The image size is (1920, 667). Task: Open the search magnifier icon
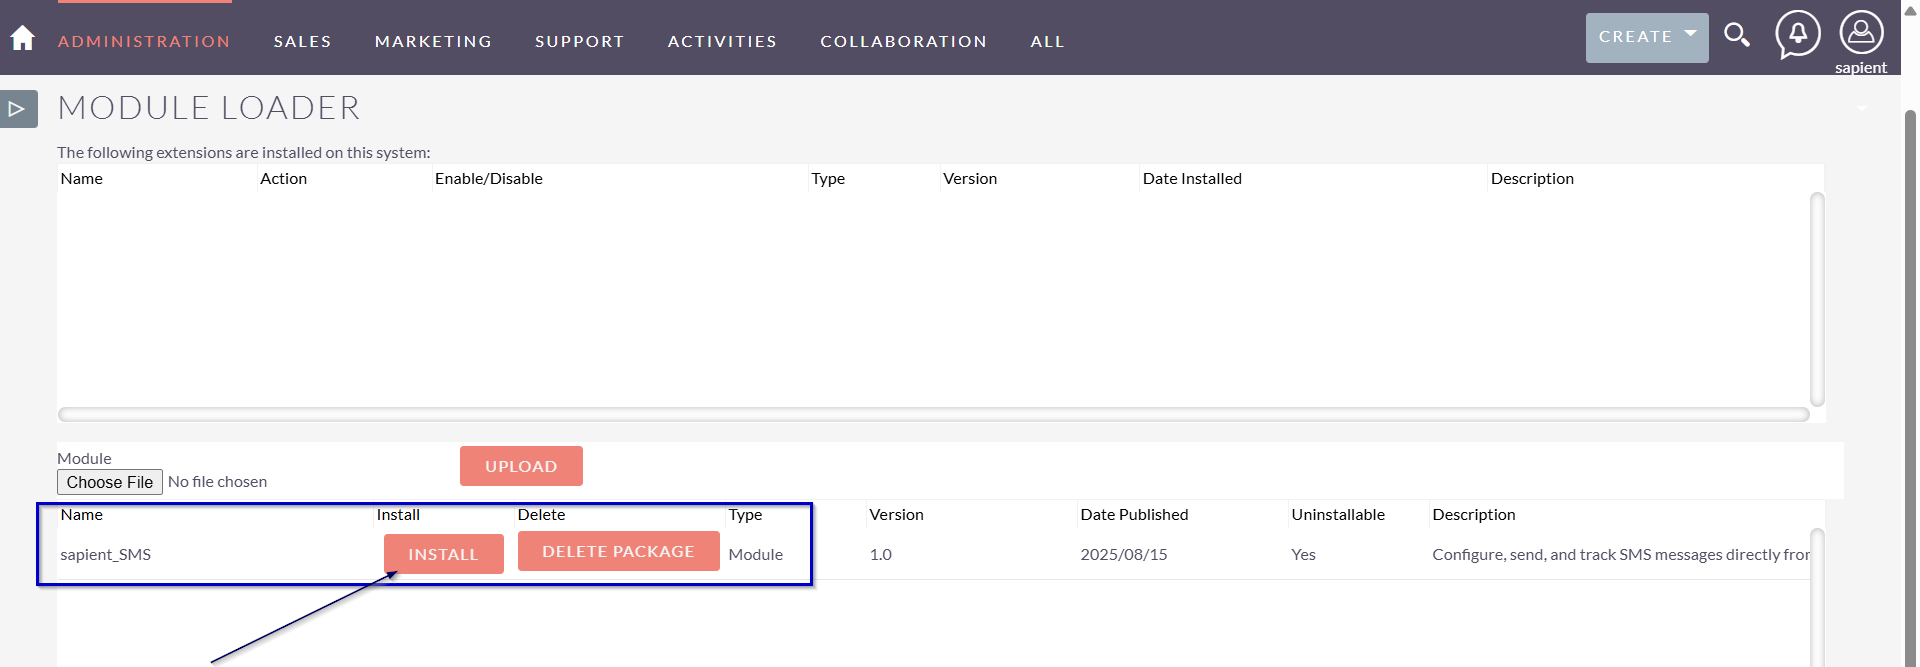[1737, 36]
